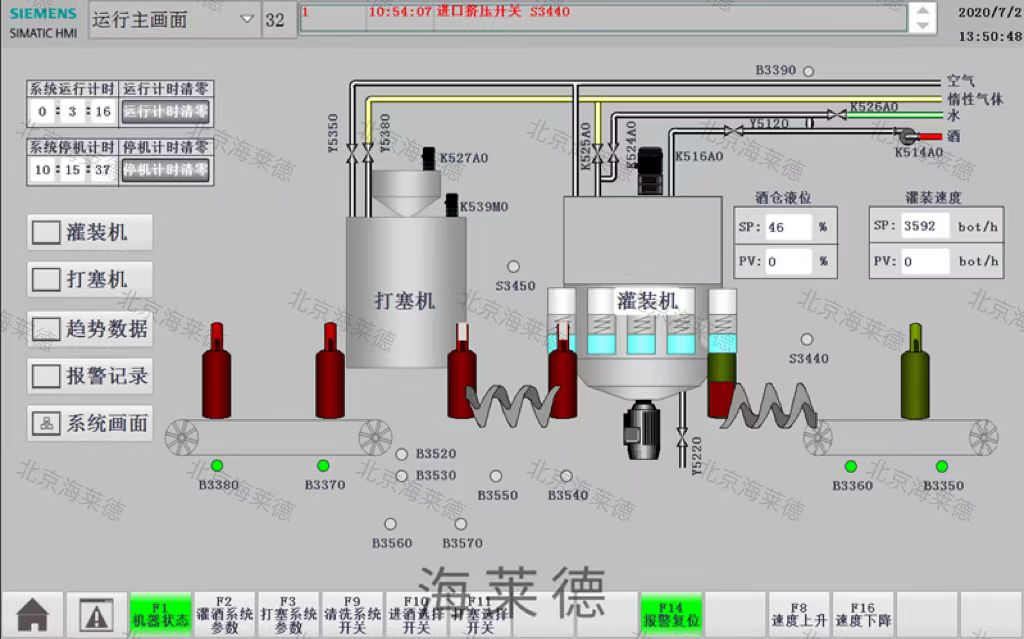The image size is (1024, 639).
Task: Open the 运行主画面 screen selection dropdown
Action: click(x=174, y=19)
